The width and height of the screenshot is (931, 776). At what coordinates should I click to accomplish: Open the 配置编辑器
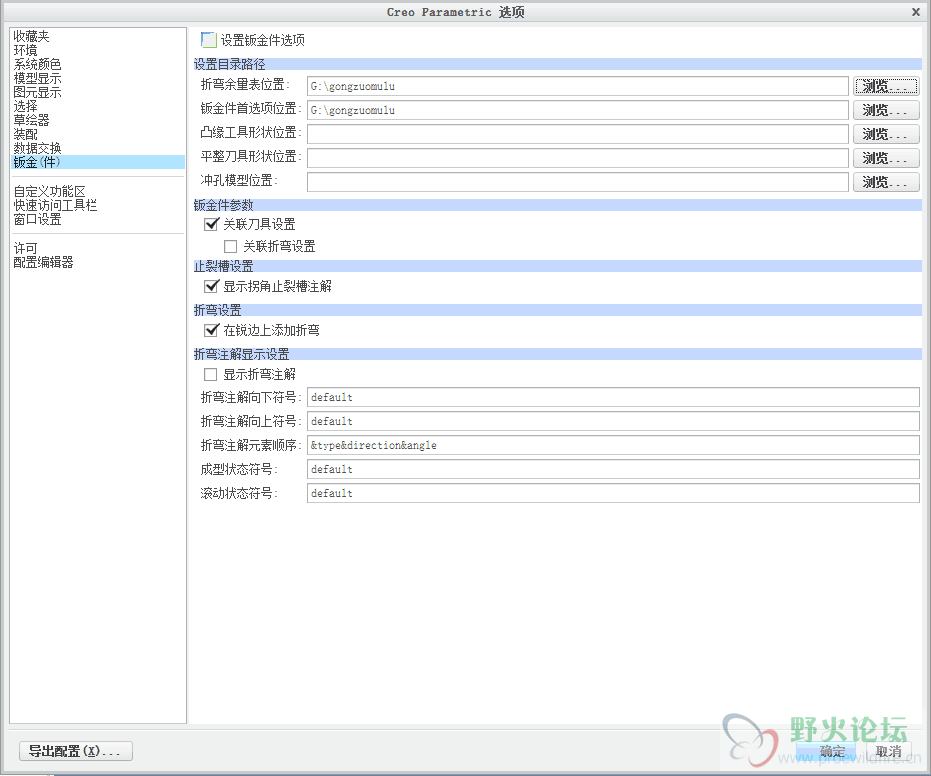43,262
